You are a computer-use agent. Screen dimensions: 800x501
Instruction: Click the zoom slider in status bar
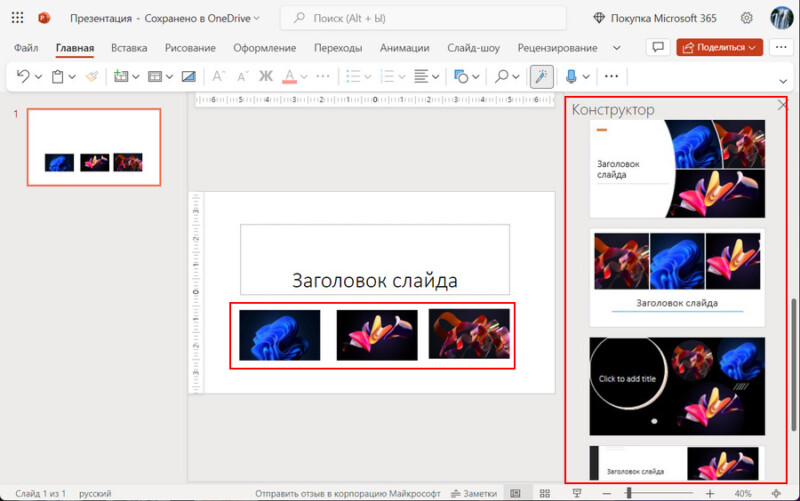(x=658, y=493)
